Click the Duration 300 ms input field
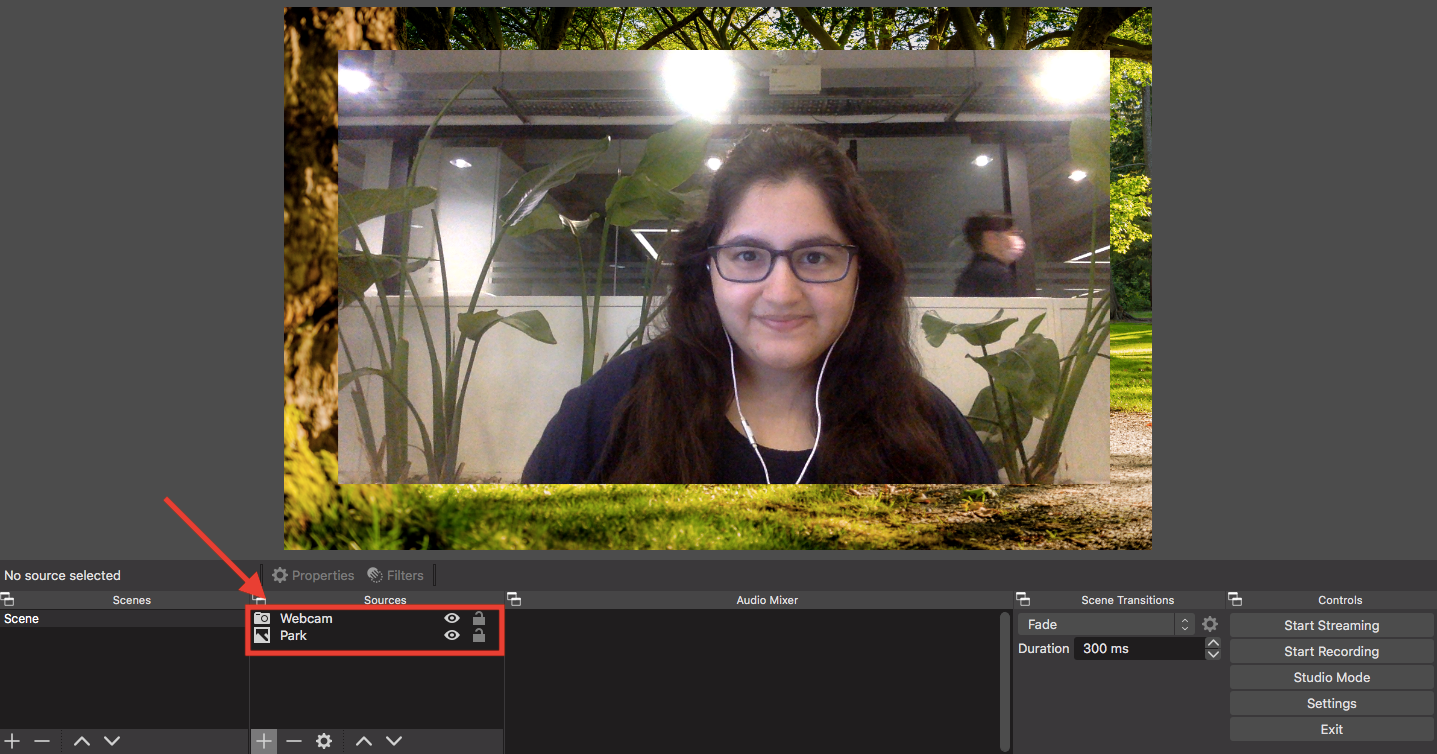 (x=1138, y=649)
